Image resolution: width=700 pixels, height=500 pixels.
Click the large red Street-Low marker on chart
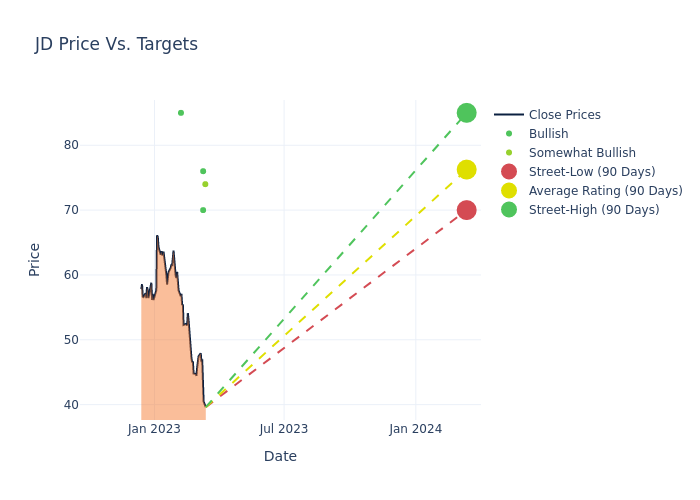coord(466,210)
